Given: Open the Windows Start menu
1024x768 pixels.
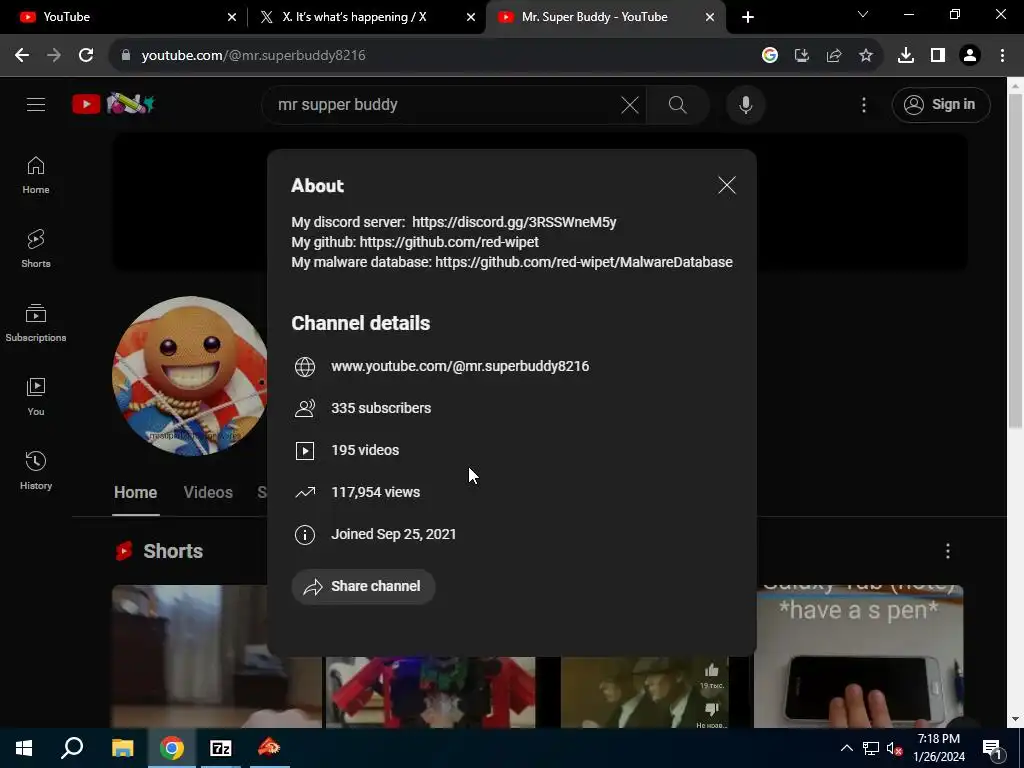Looking at the screenshot, I should coord(24,748).
